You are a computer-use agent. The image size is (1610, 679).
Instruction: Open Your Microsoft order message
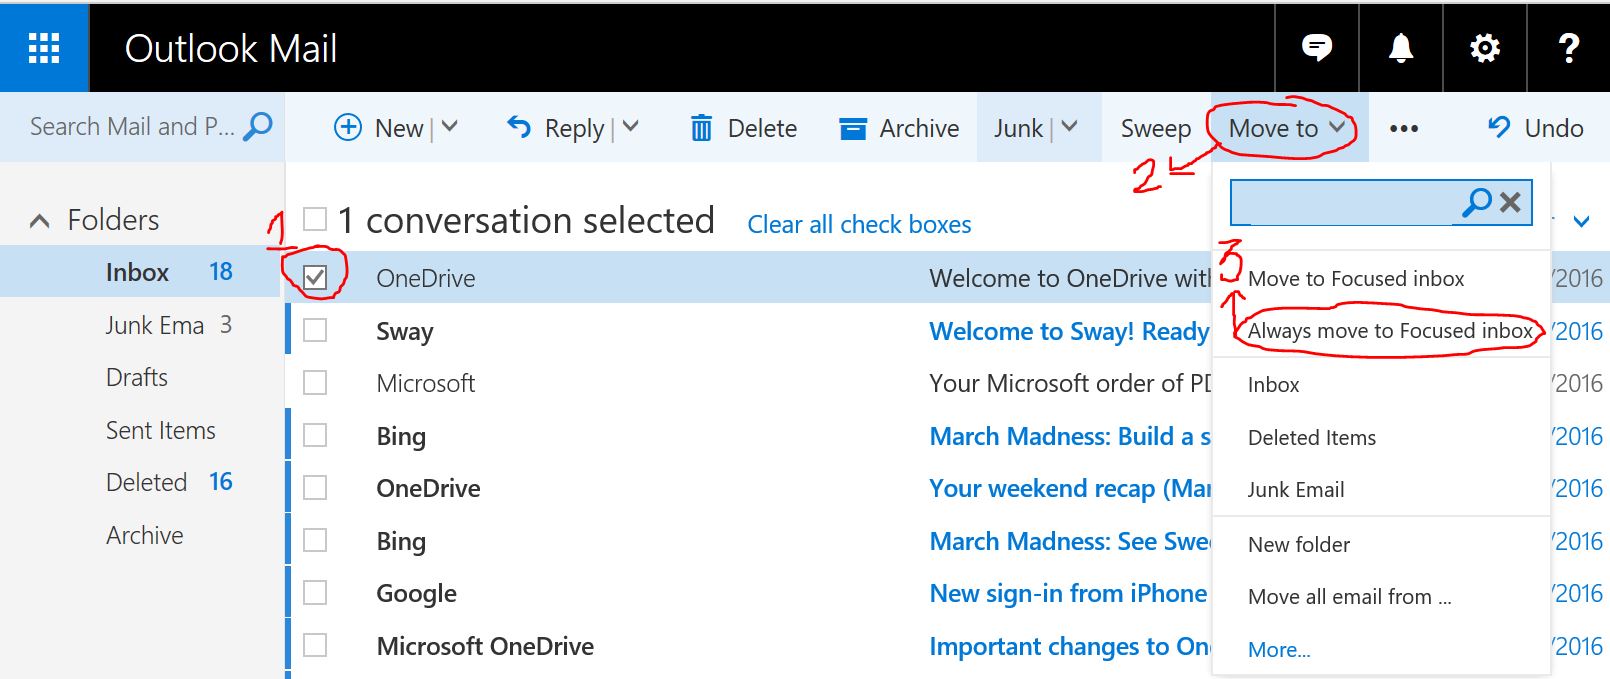[1070, 383]
